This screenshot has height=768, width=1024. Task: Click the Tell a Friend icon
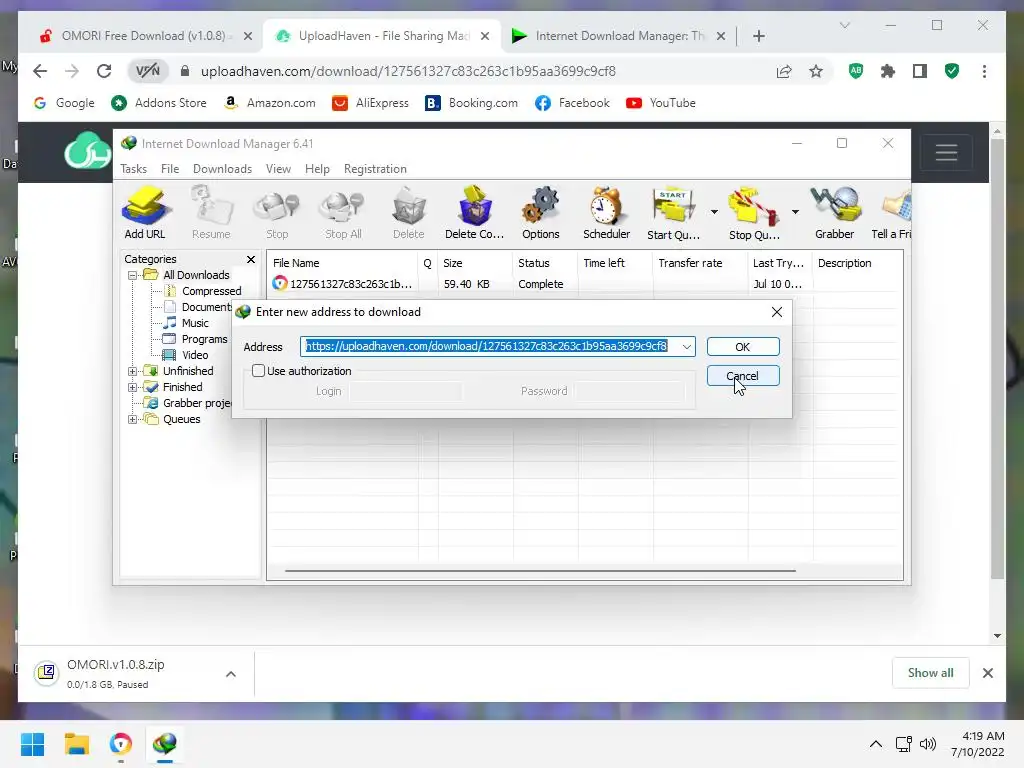click(892, 212)
